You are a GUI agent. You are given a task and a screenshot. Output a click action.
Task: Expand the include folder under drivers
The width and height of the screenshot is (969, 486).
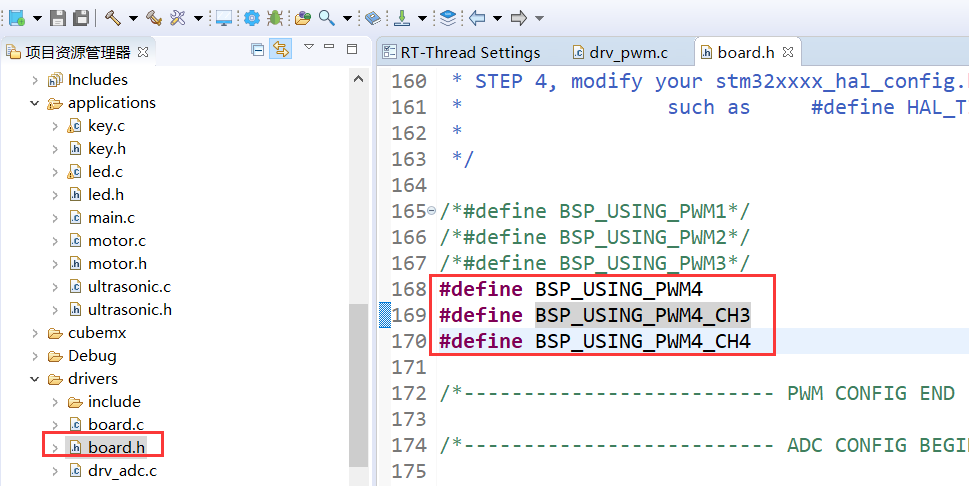(x=56, y=402)
